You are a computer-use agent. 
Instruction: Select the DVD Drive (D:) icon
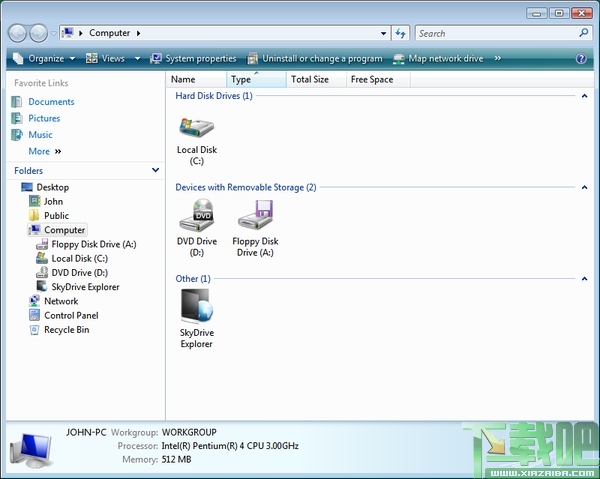197,215
